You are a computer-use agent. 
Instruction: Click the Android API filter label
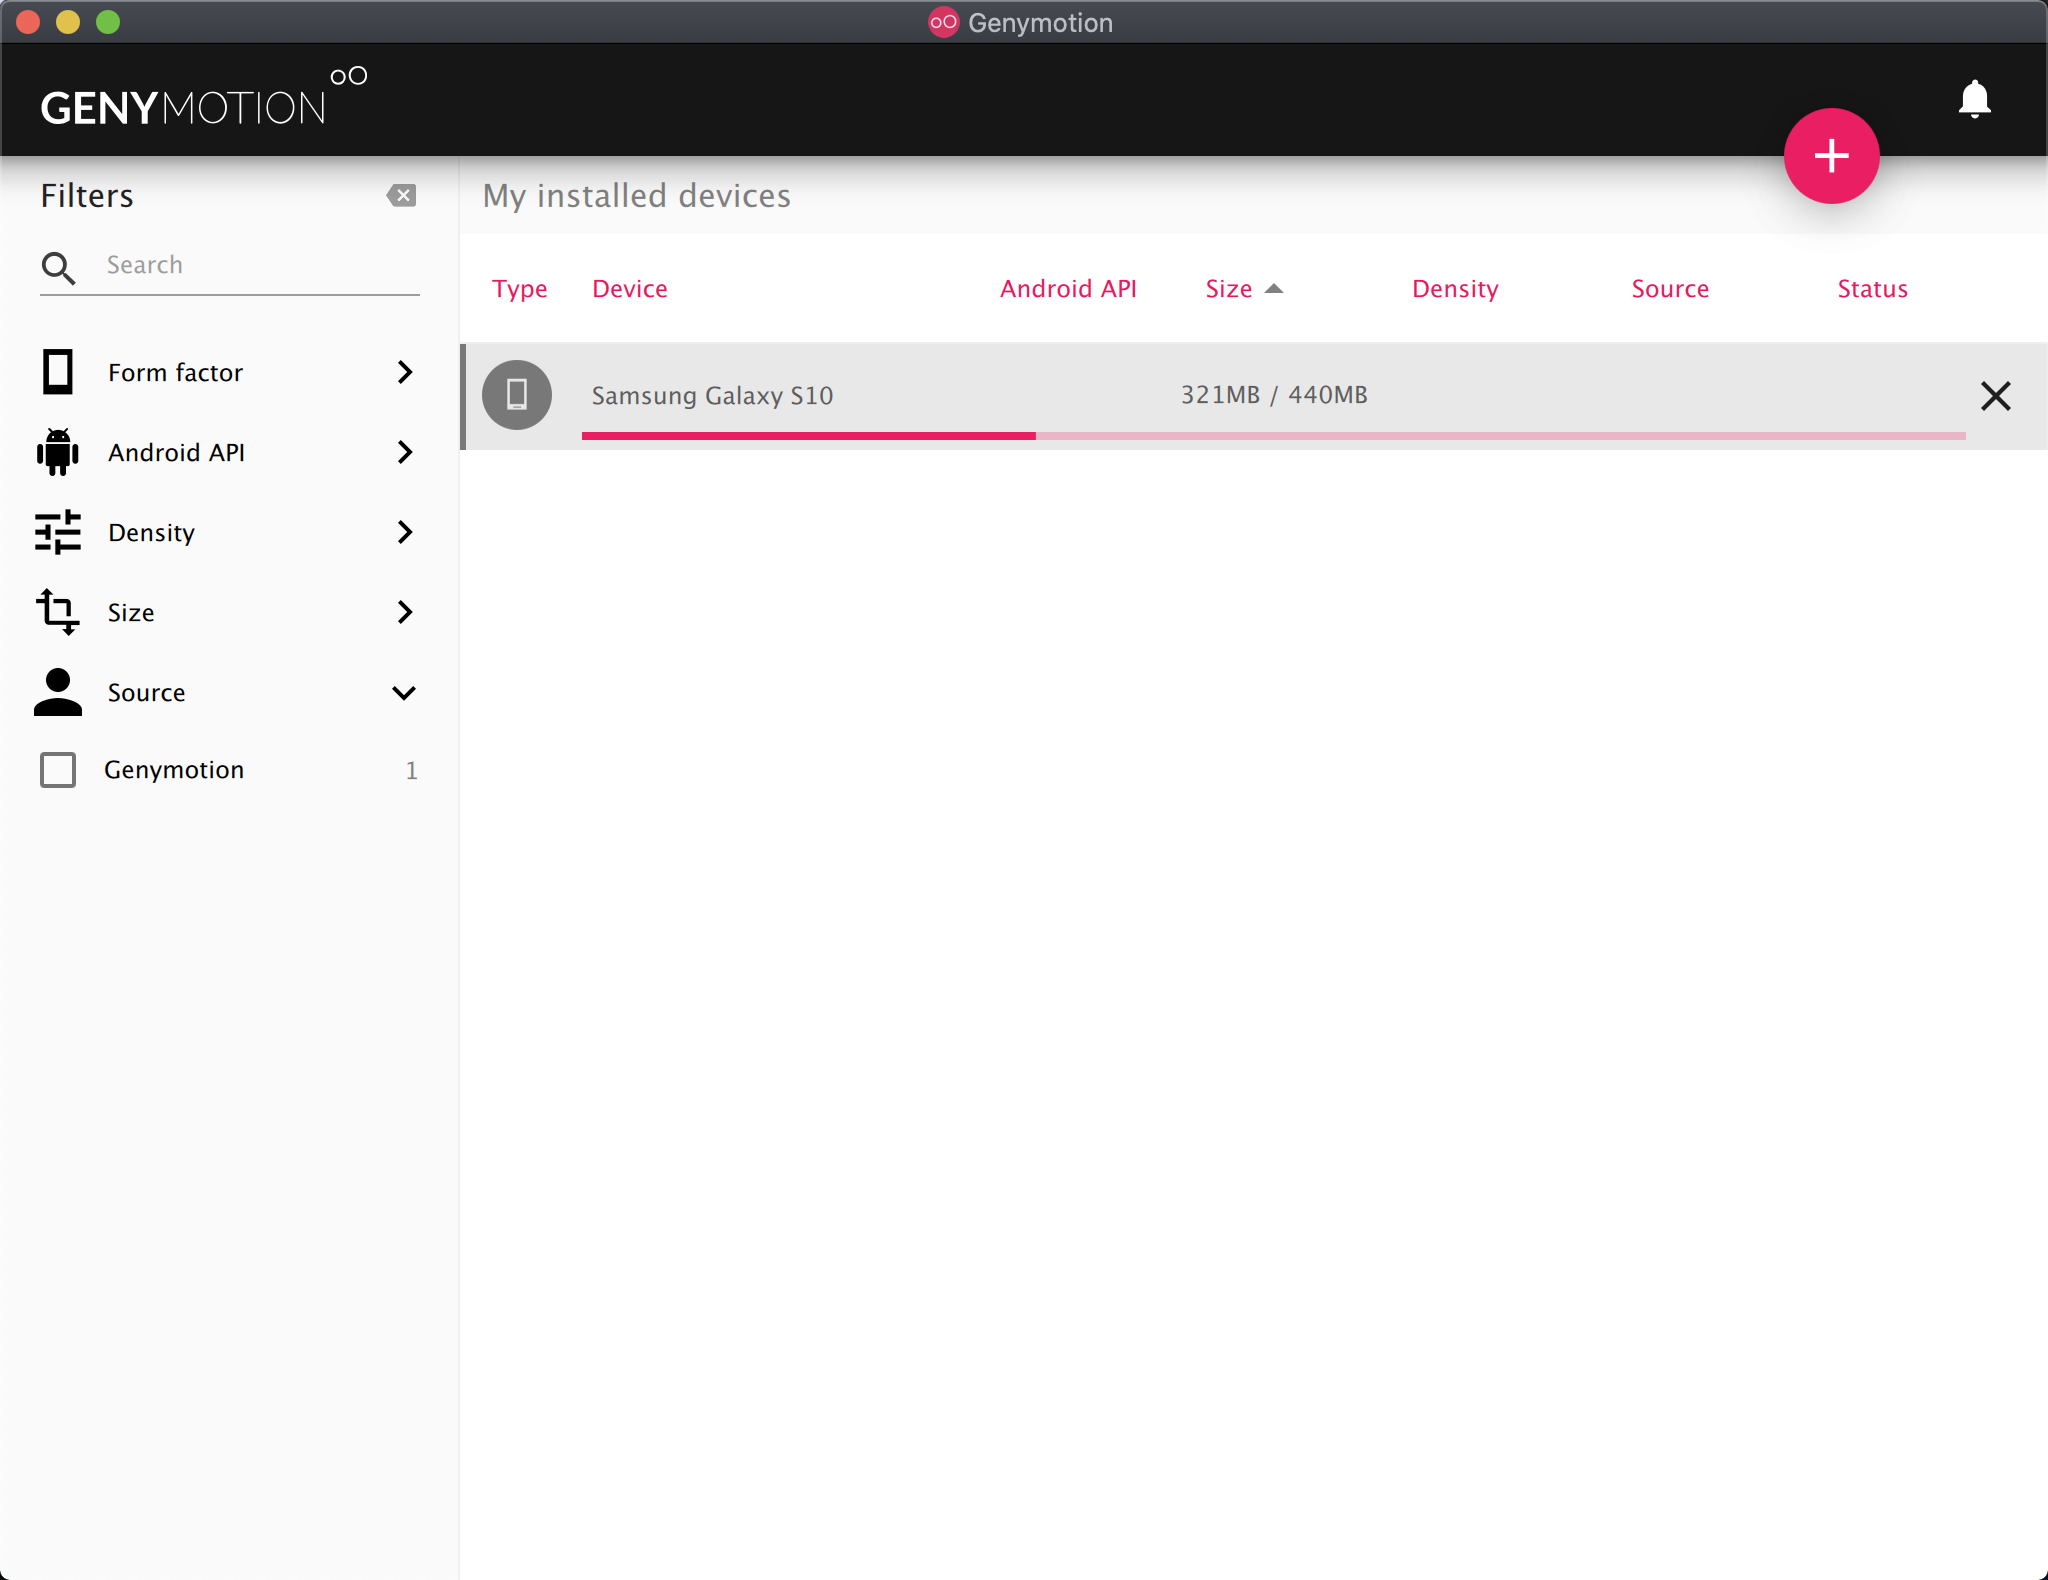[176, 453]
